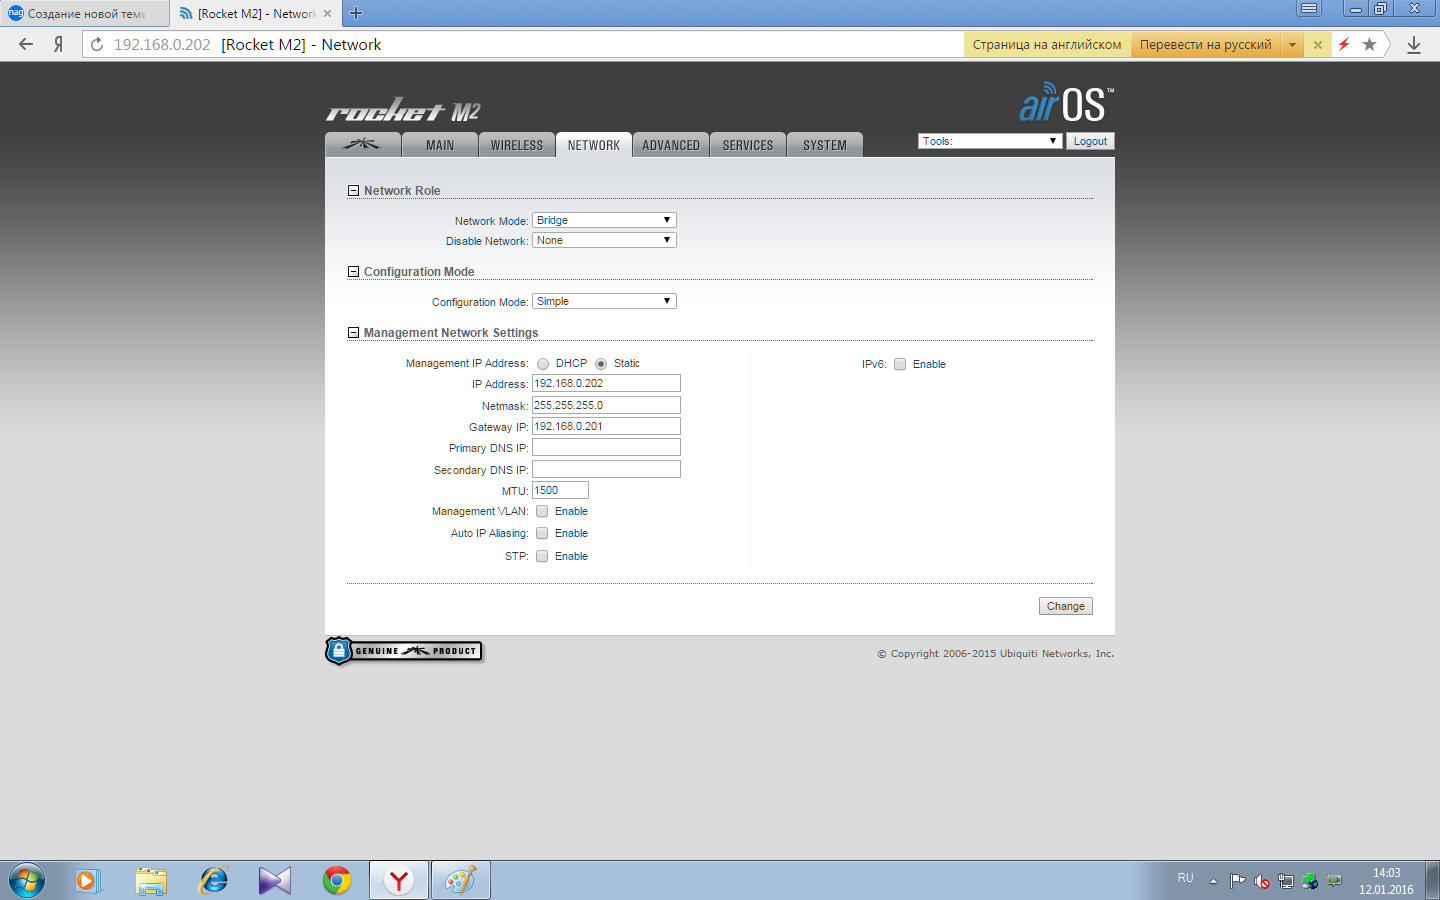Collapse Management Network Settings section
Viewport: 1440px width, 900px height.
[353, 333]
